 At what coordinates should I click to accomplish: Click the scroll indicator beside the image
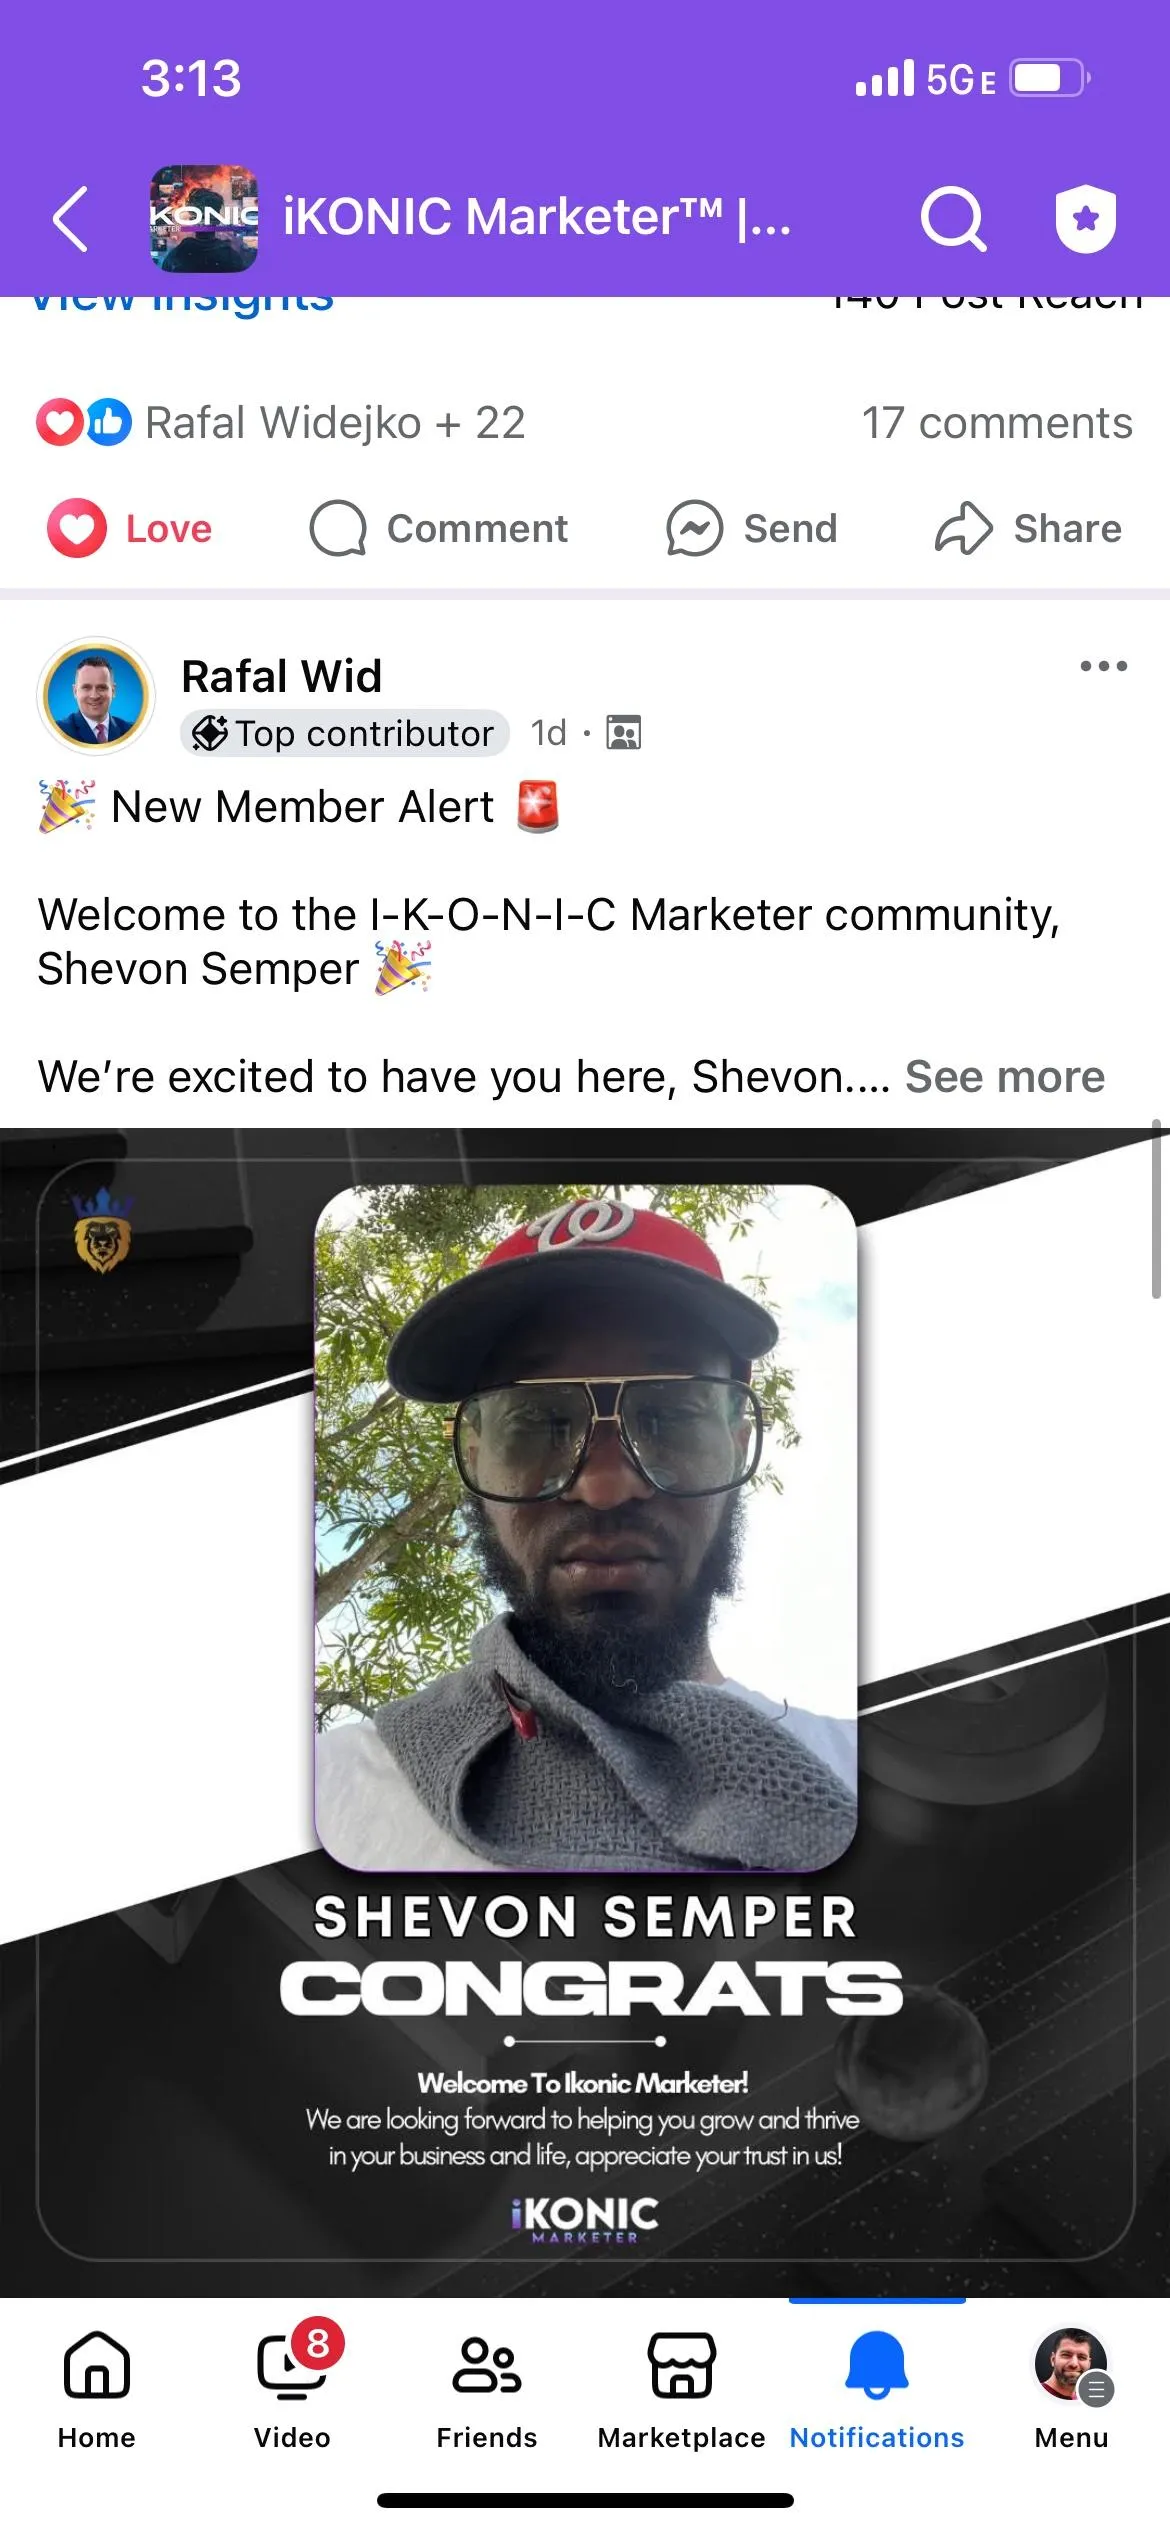click(x=1156, y=1209)
